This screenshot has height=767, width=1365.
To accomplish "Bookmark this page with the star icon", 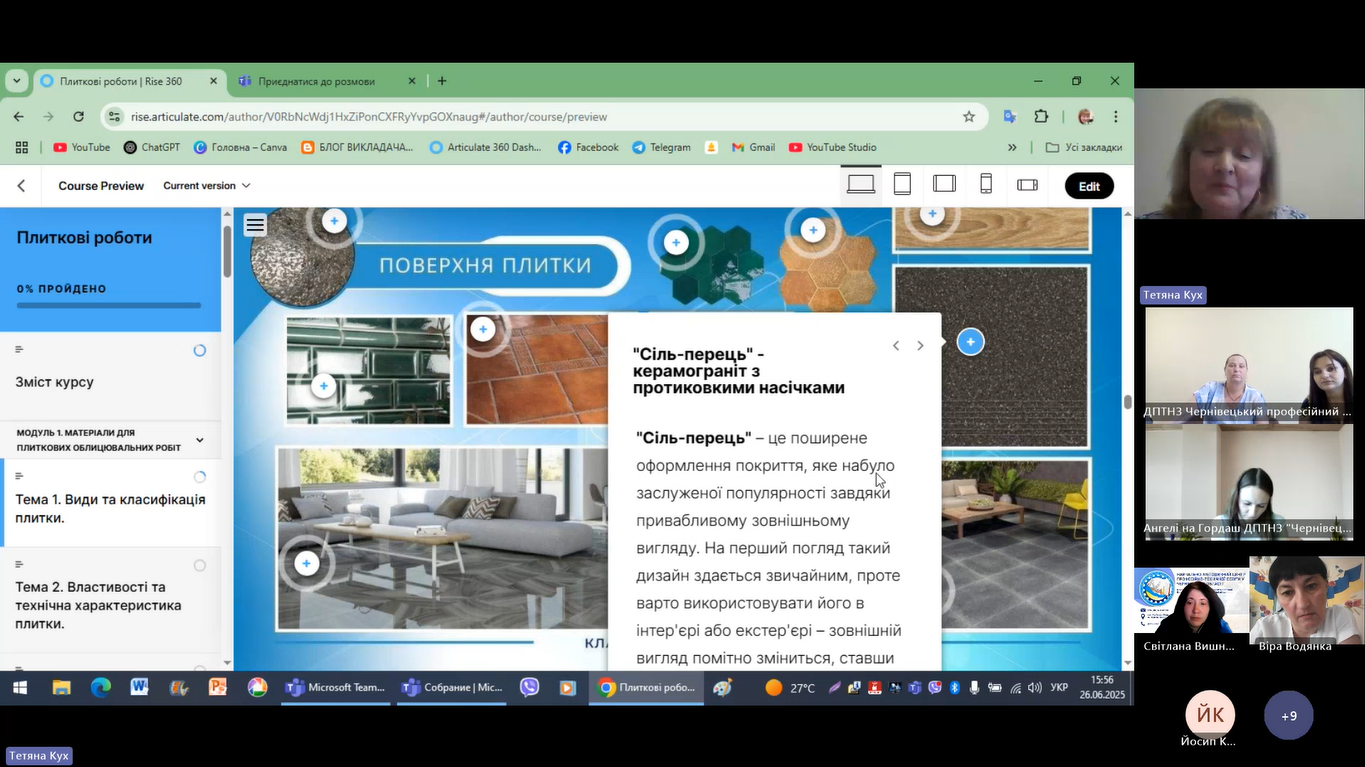I will 969,117.
